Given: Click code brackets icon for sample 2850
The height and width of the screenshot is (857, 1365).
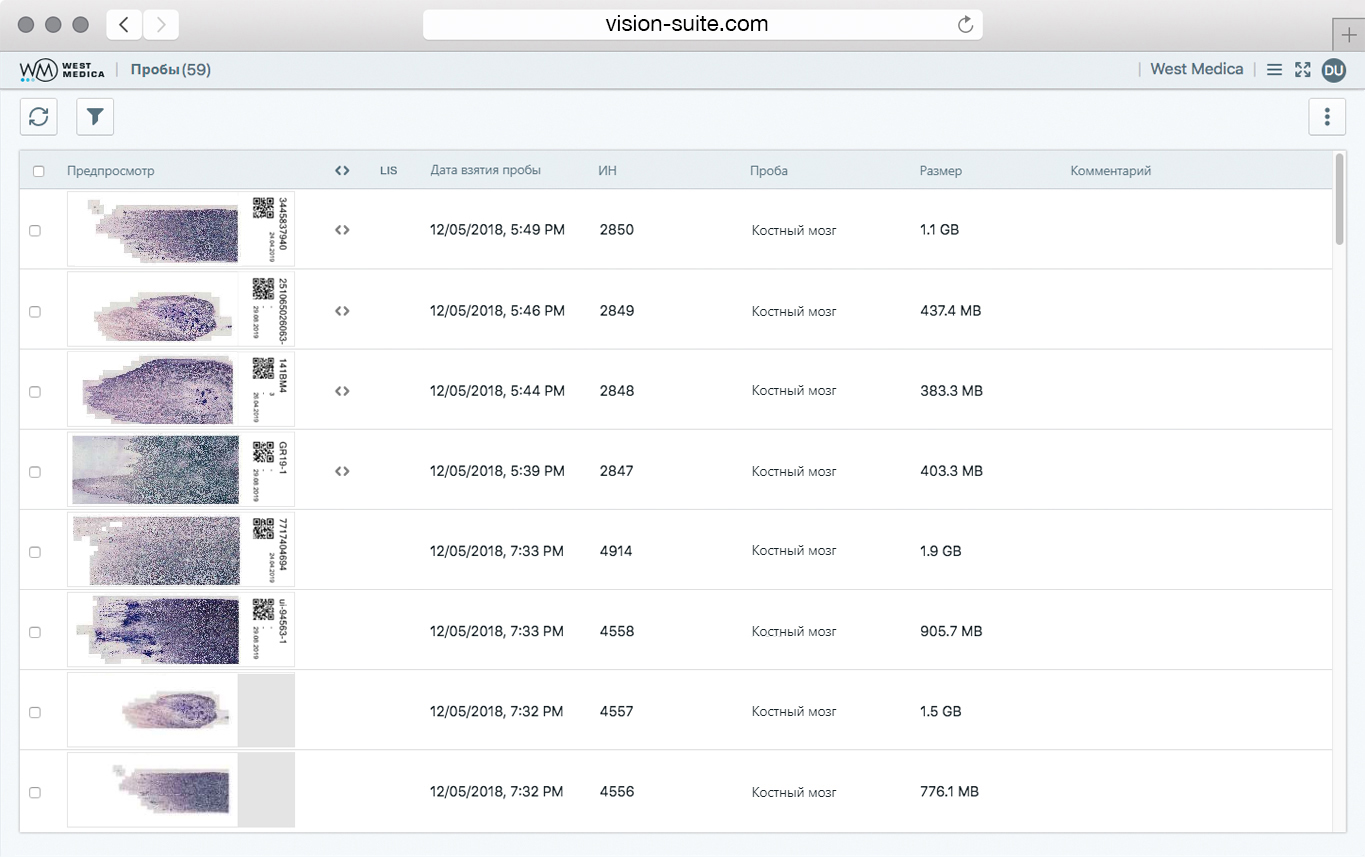Looking at the screenshot, I should [342, 230].
